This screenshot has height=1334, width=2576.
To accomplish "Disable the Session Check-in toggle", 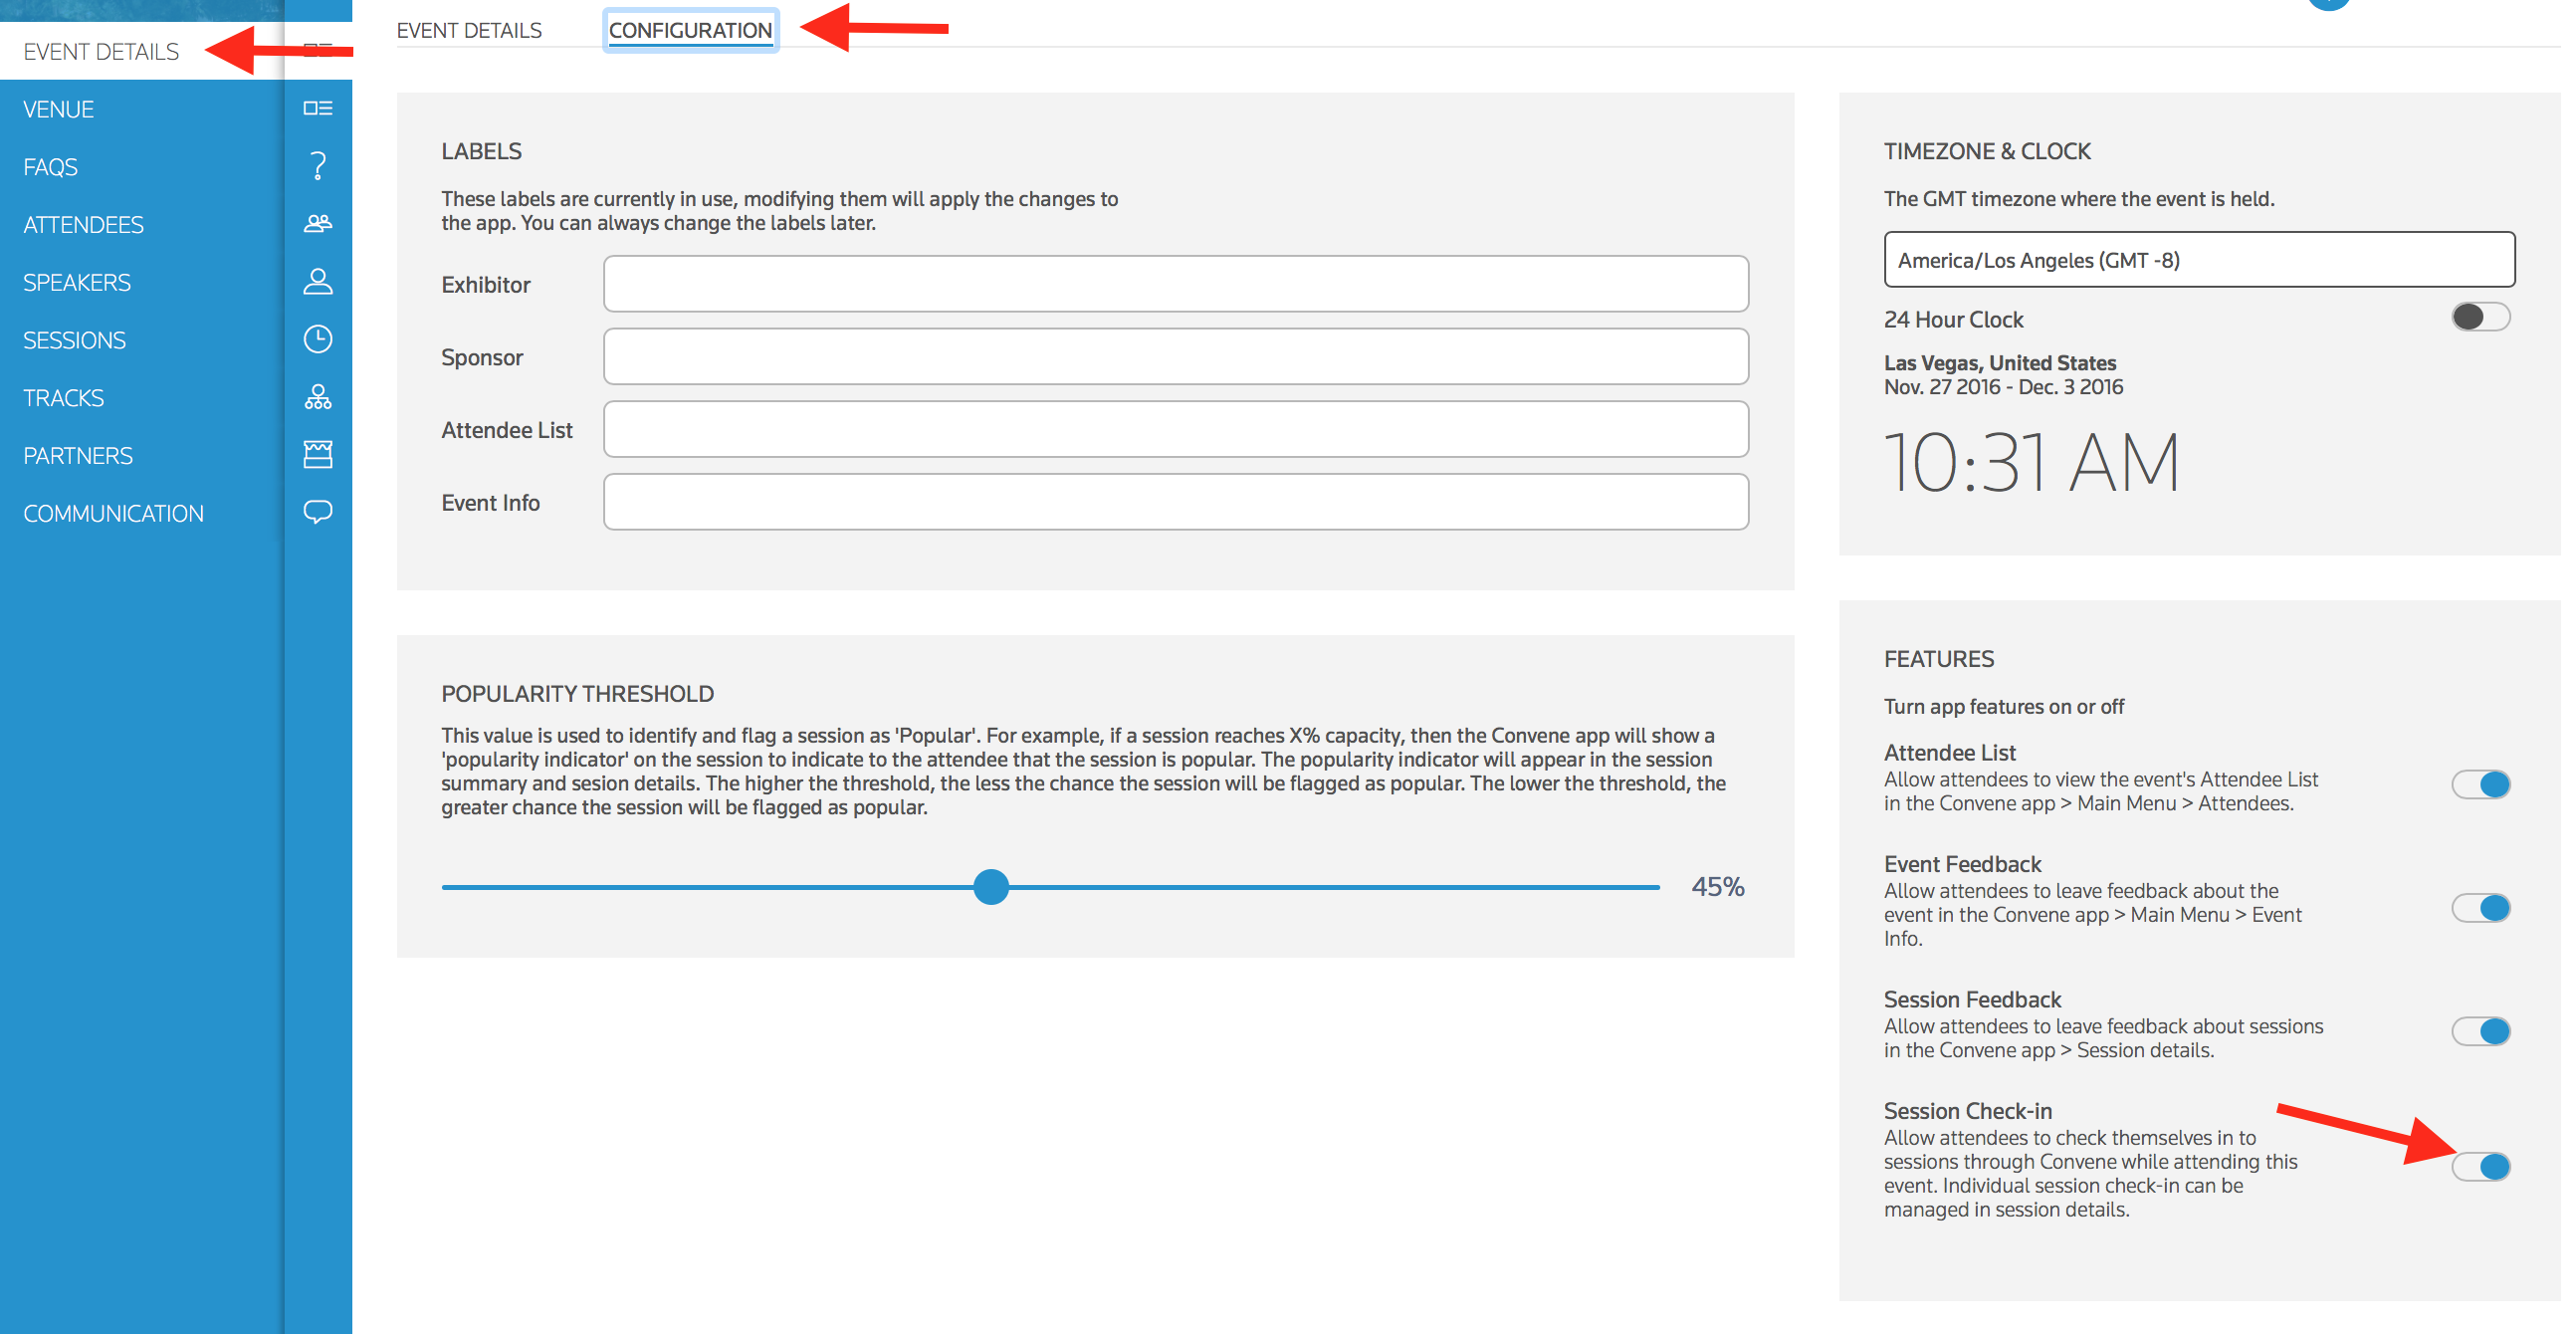I will coord(2480,1166).
